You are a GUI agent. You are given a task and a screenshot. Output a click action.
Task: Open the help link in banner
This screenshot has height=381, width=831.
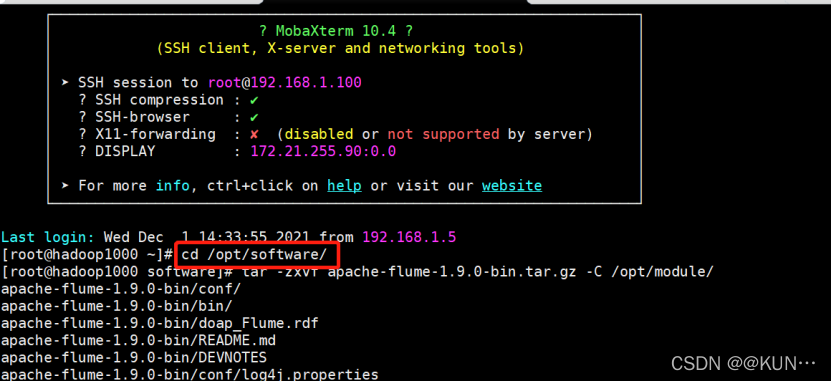[344, 186]
